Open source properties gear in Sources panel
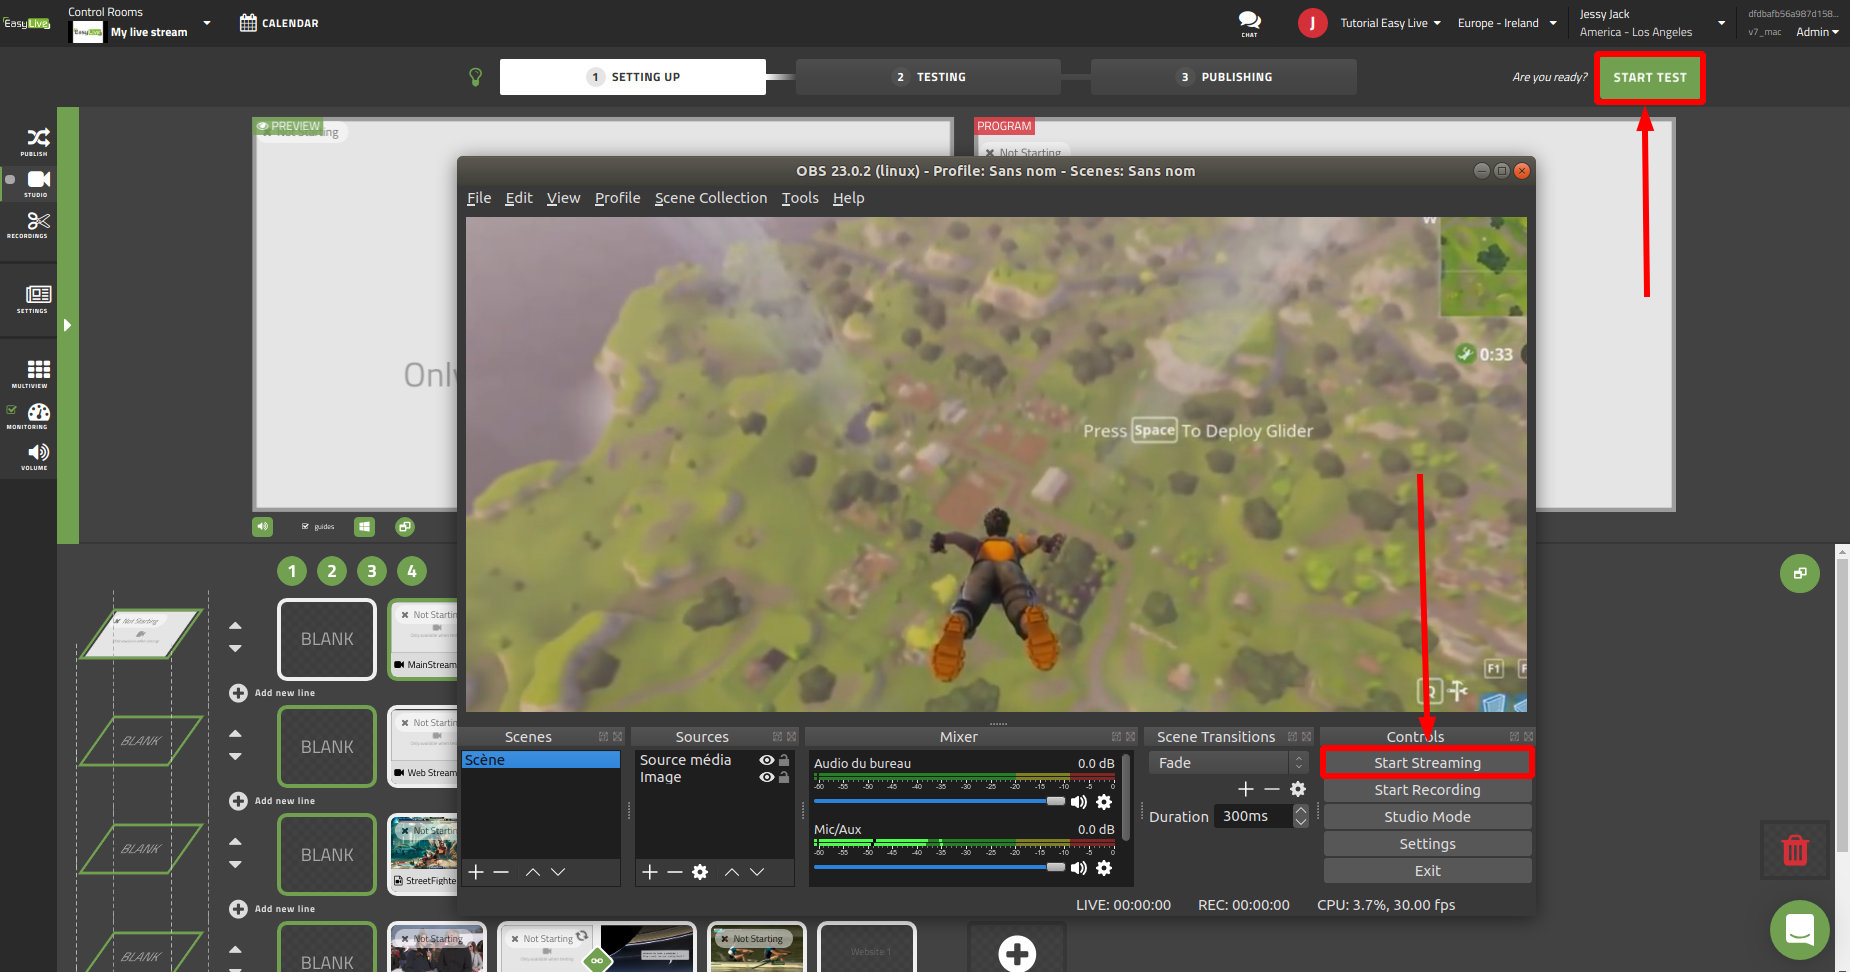Image resolution: width=1850 pixels, height=972 pixels. coord(700,872)
